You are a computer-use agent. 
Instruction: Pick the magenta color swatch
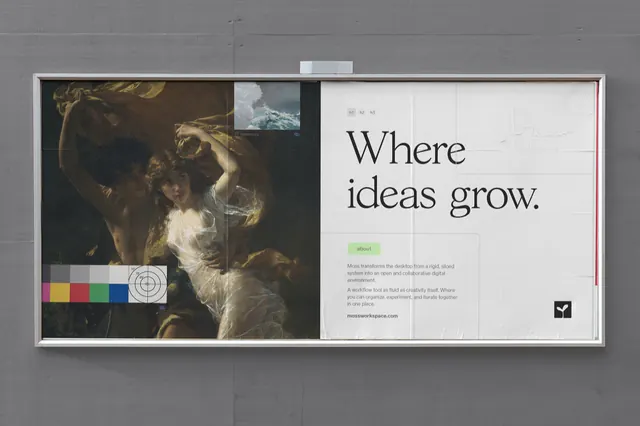point(46,293)
